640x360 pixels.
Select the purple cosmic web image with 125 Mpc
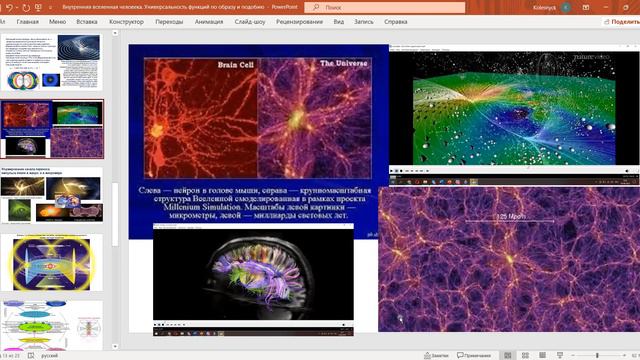pyautogui.click(x=509, y=259)
